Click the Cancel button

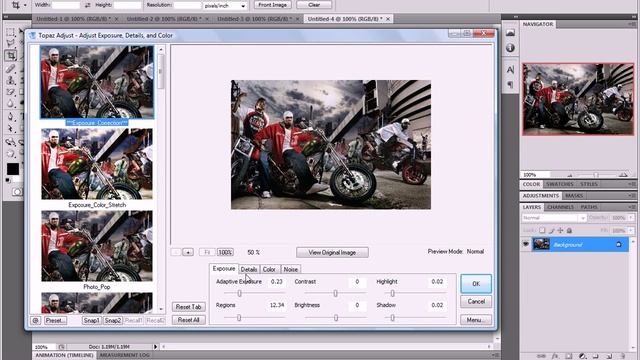tap(476, 302)
